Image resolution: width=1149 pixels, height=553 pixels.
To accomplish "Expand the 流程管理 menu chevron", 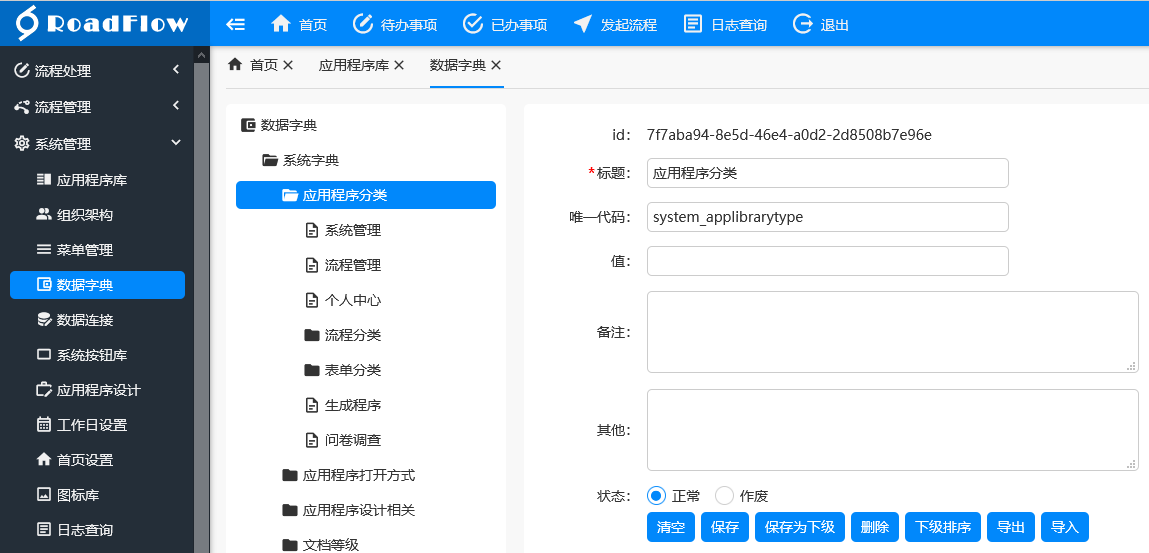I will (x=176, y=105).
